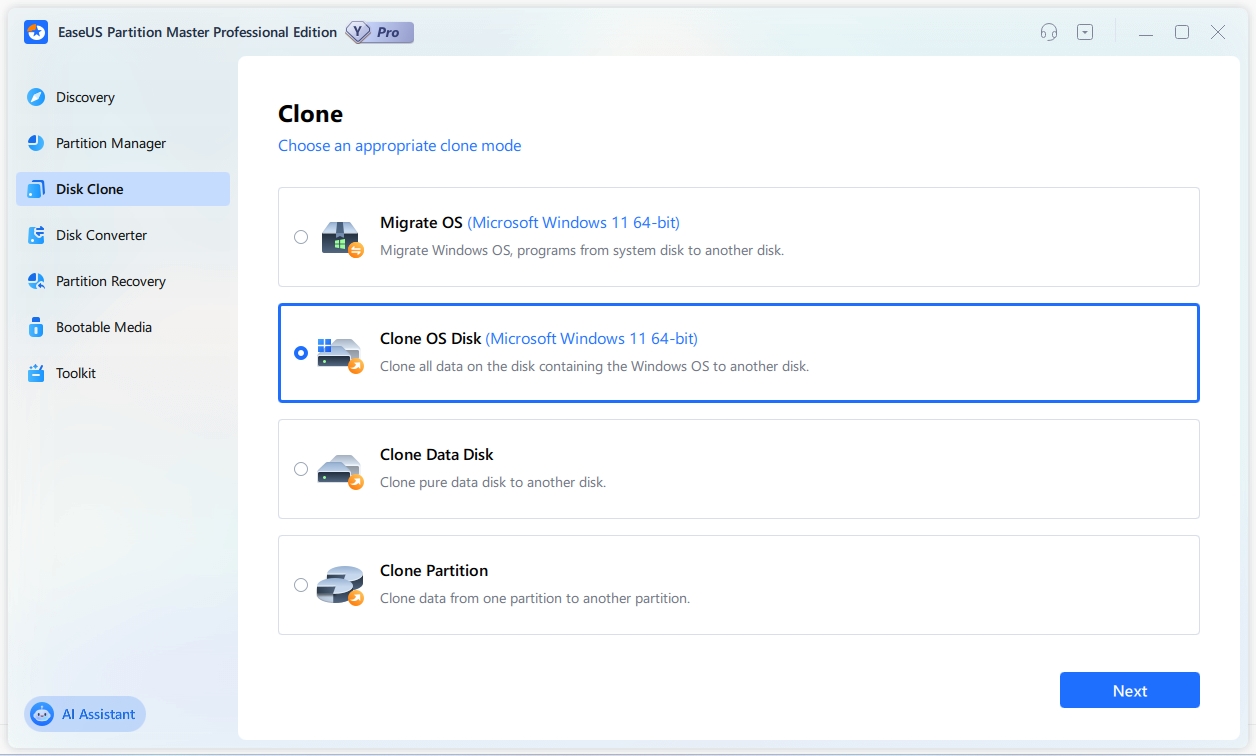Click the EaseUS app logo icon
Screen dimensions: 1256x756
(36, 32)
